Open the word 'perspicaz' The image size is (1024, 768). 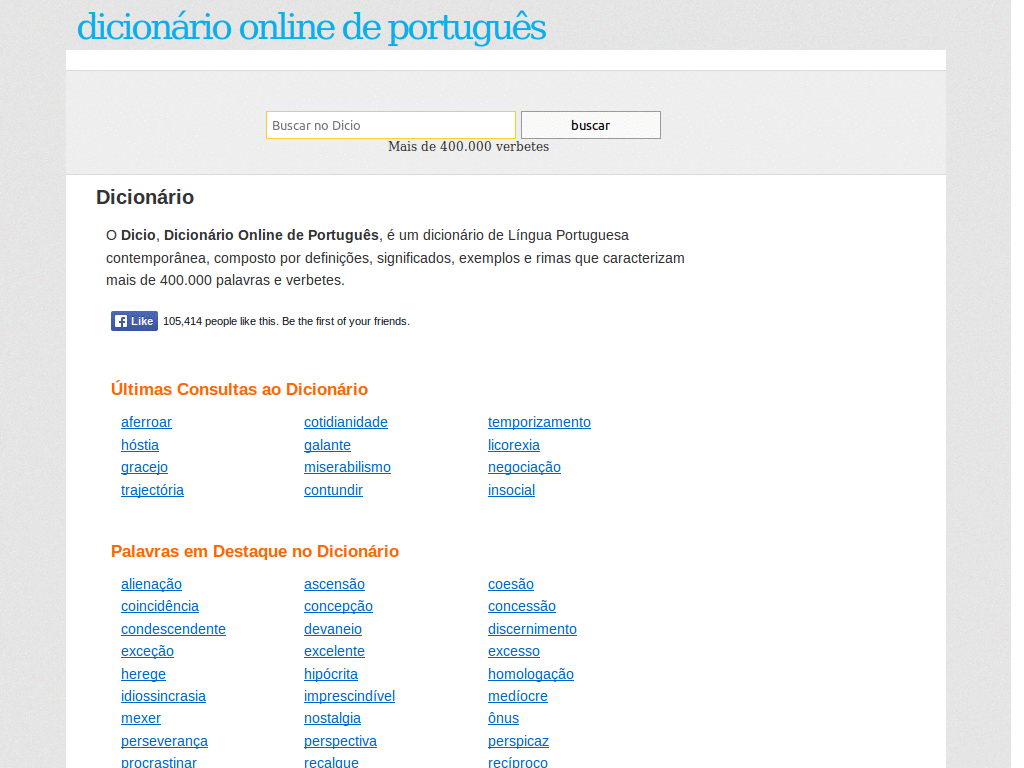(519, 741)
